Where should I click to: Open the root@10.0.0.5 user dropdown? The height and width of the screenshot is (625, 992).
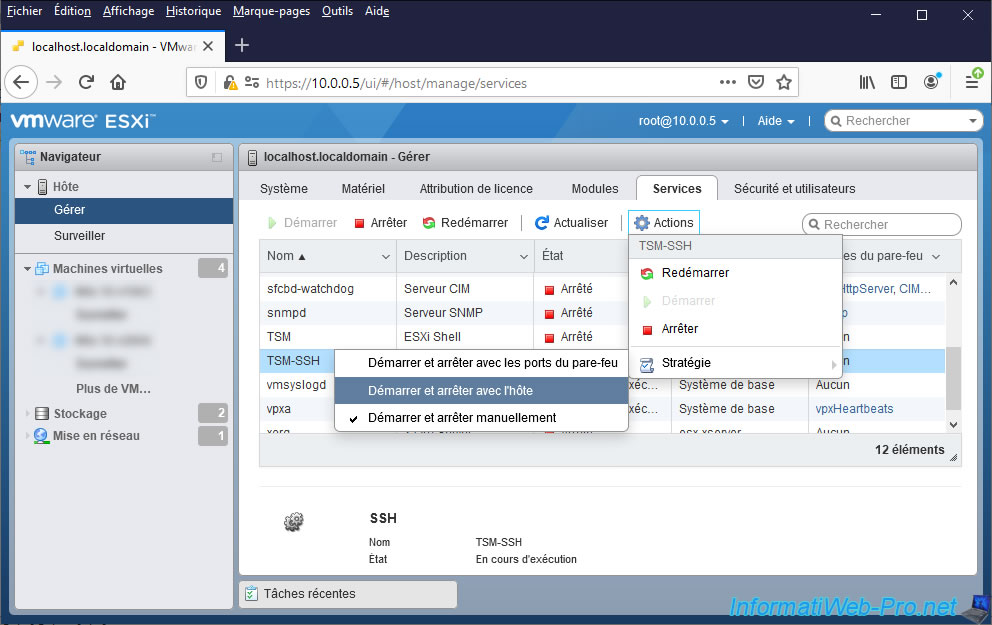pos(683,121)
